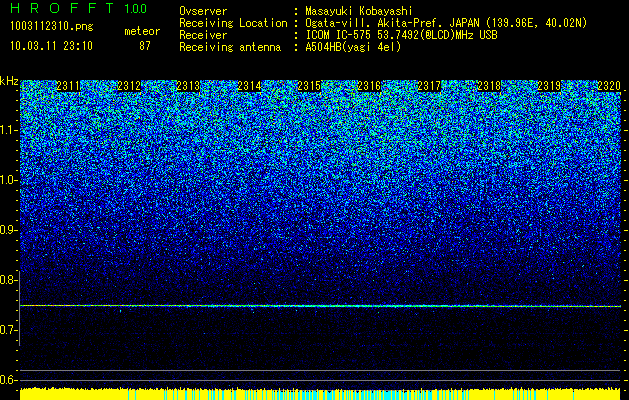
Task: Click the 2317 time marker
Action: click(429, 86)
